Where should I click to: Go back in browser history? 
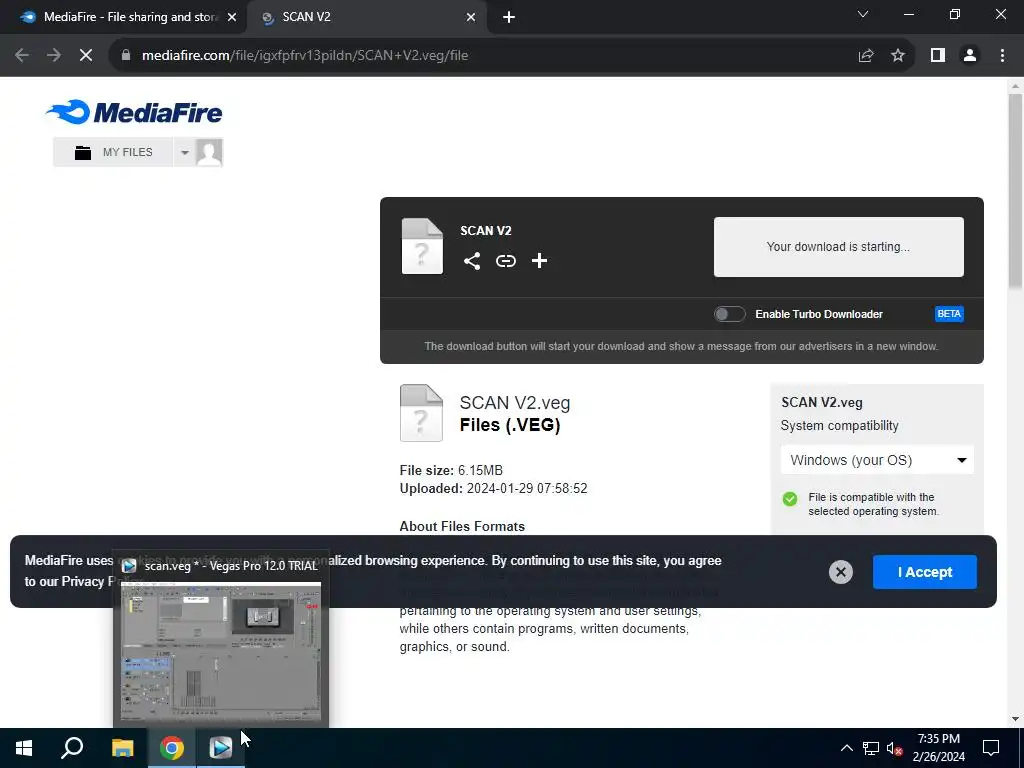[22, 56]
